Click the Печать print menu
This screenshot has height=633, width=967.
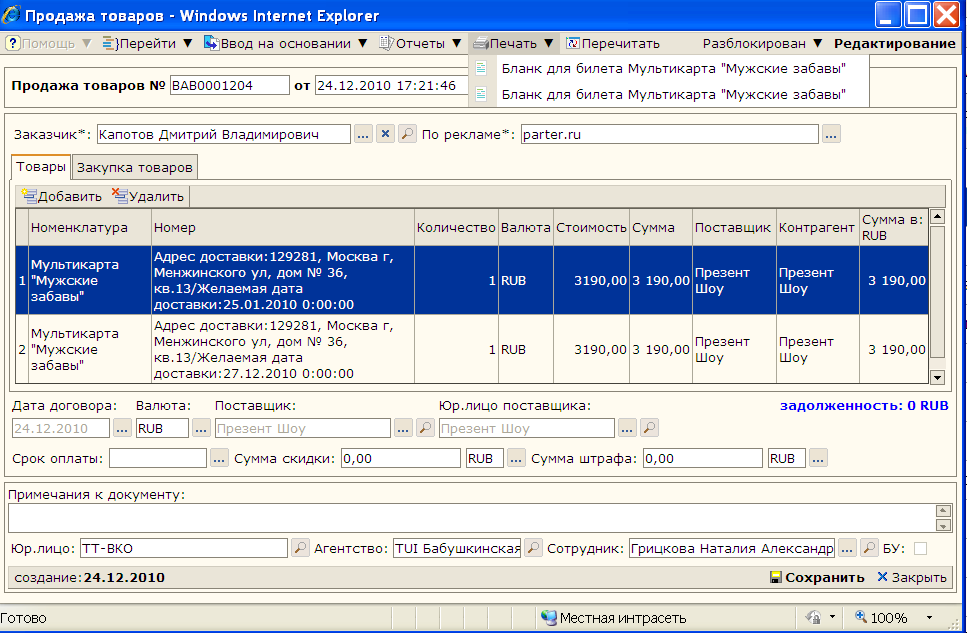[x=513, y=44]
